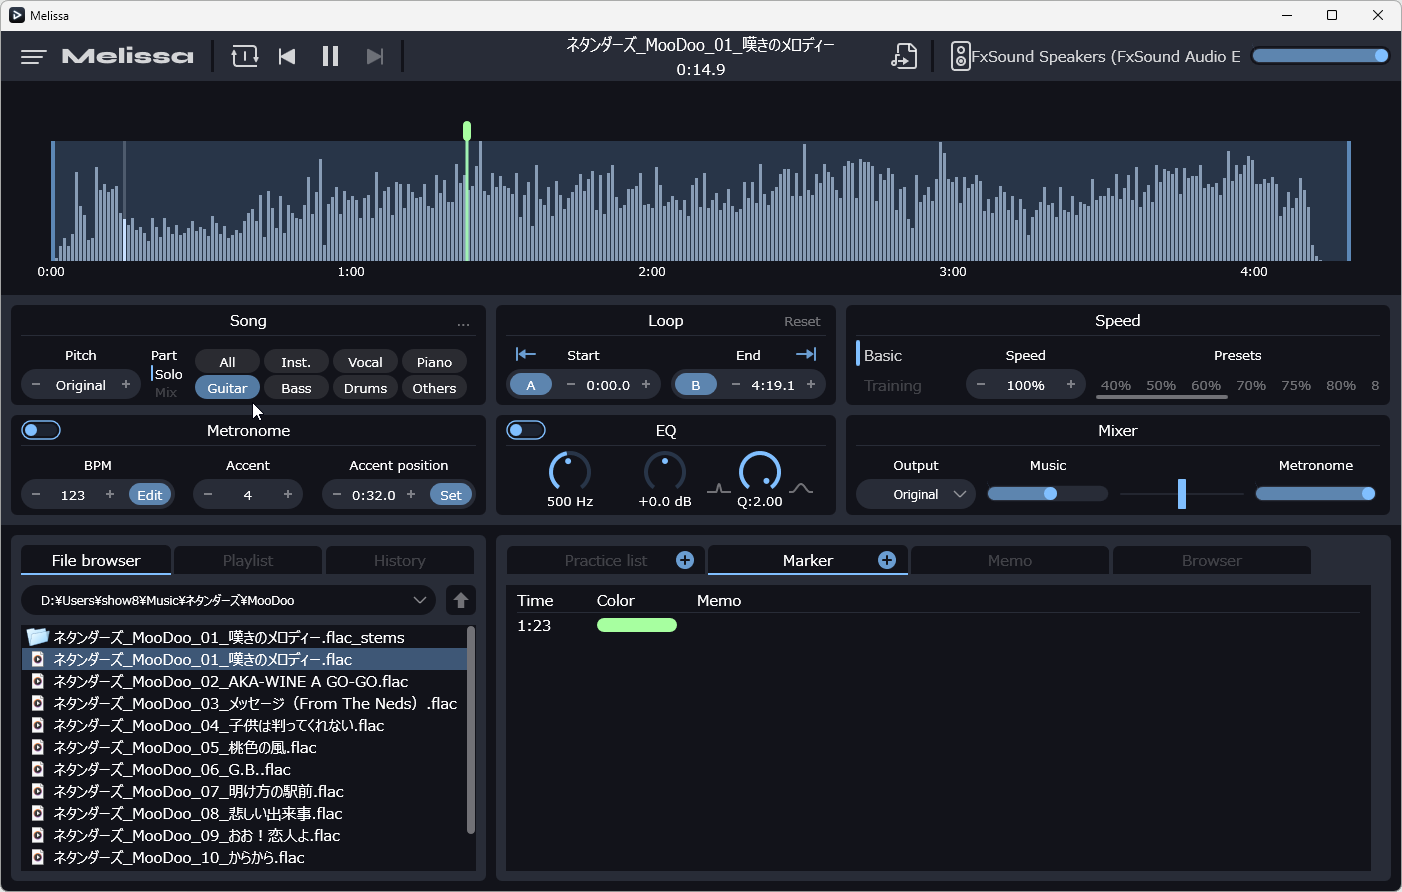
Task: Click the speaker output device icon
Action: pyautogui.click(x=959, y=57)
